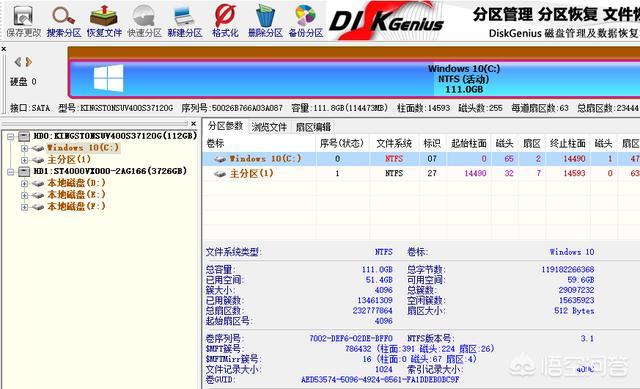The image size is (640, 389).
Task: Switch to the 扇区编辑 tab
Action: (313, 127)
